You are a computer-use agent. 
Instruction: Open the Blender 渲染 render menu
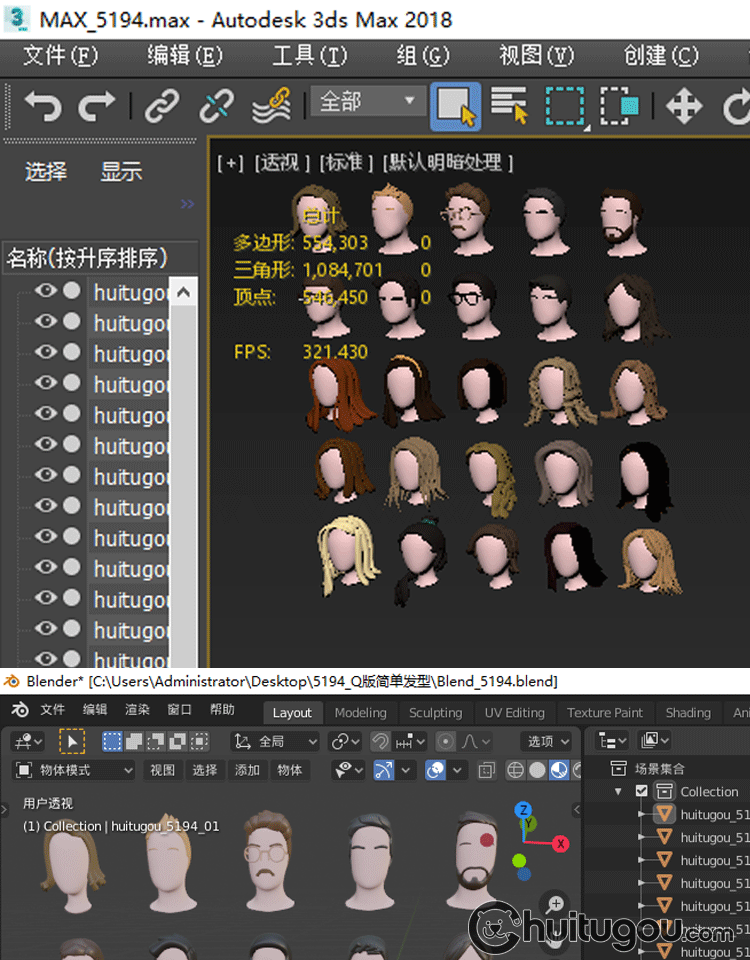tap(137, 710)
